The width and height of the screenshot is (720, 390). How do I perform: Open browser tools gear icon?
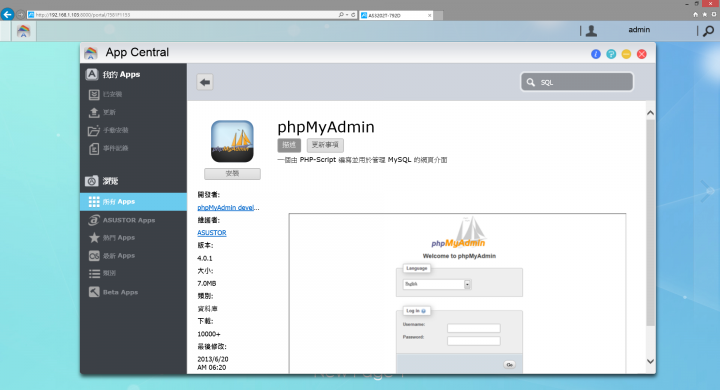tap(714, 15)
